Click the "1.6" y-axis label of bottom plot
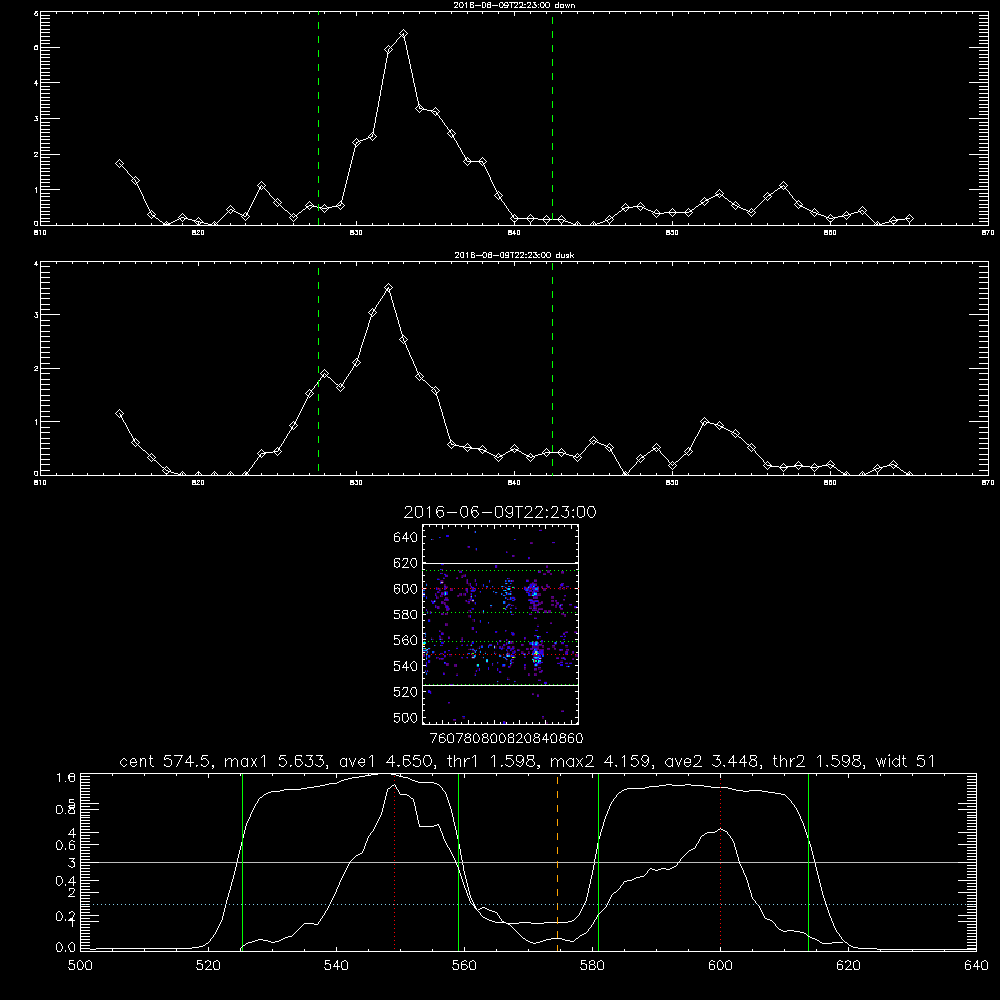The height and width of the screenshot is (1000, 1000). pyautogui.click(x=66, y=777)
